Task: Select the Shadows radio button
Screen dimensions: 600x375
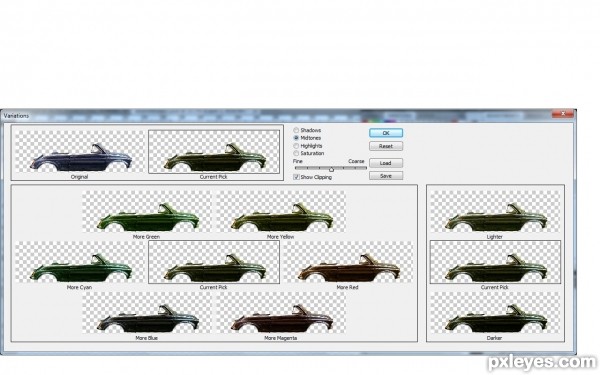Action: (296, 130)
